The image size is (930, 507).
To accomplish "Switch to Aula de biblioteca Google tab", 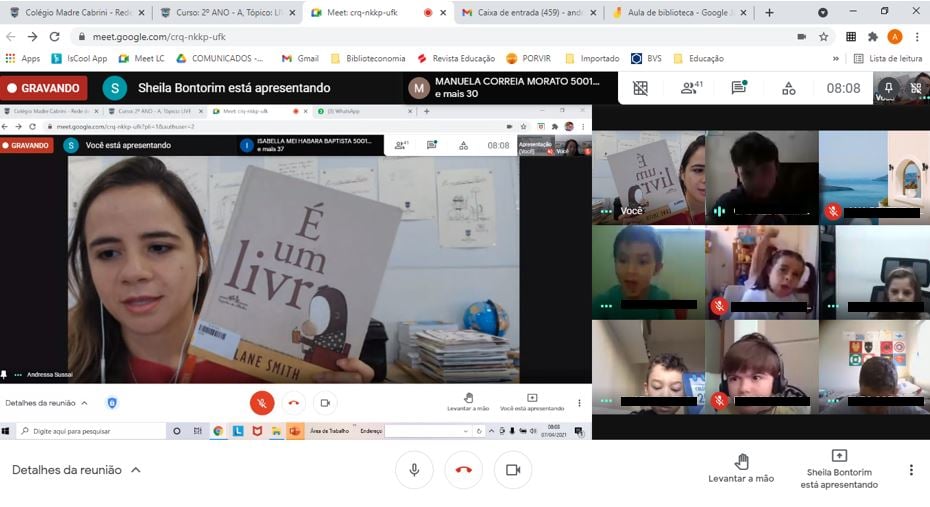I will pyautogui.click(x=679, y=12).
